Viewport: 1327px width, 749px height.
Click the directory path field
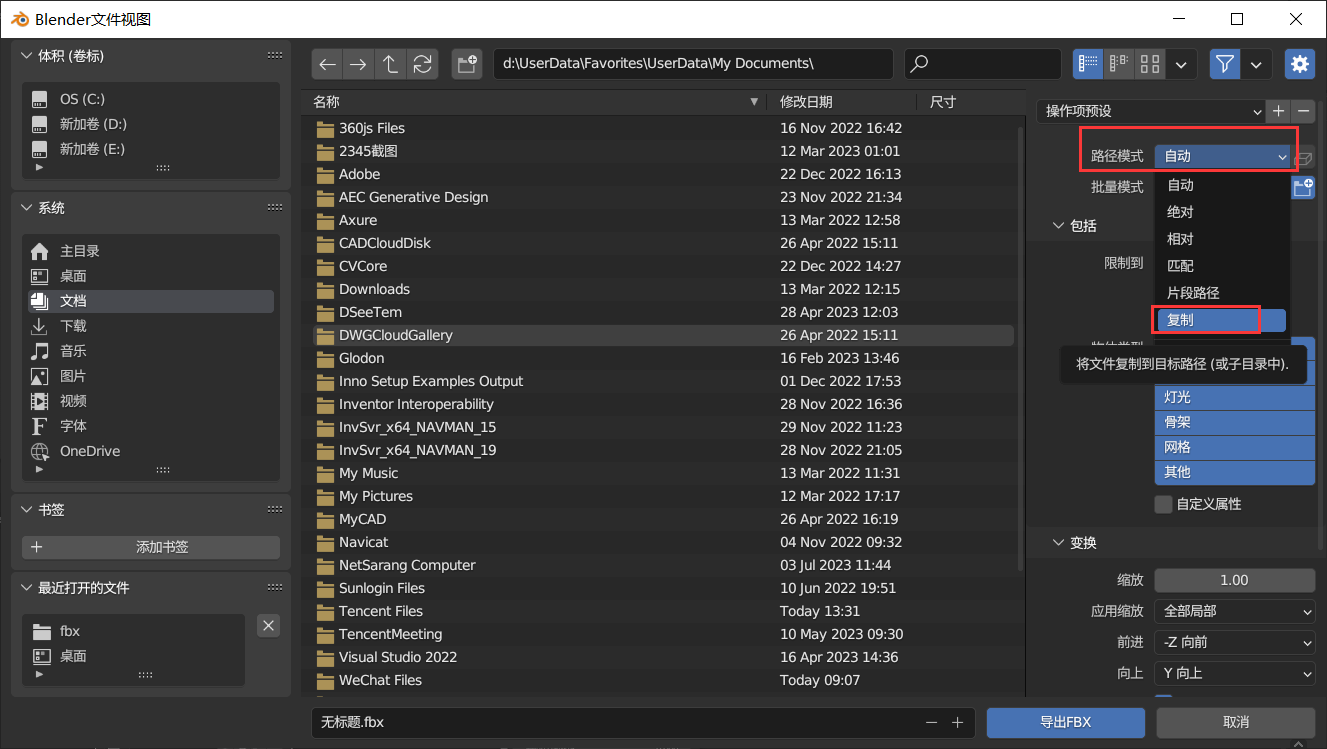693,64
